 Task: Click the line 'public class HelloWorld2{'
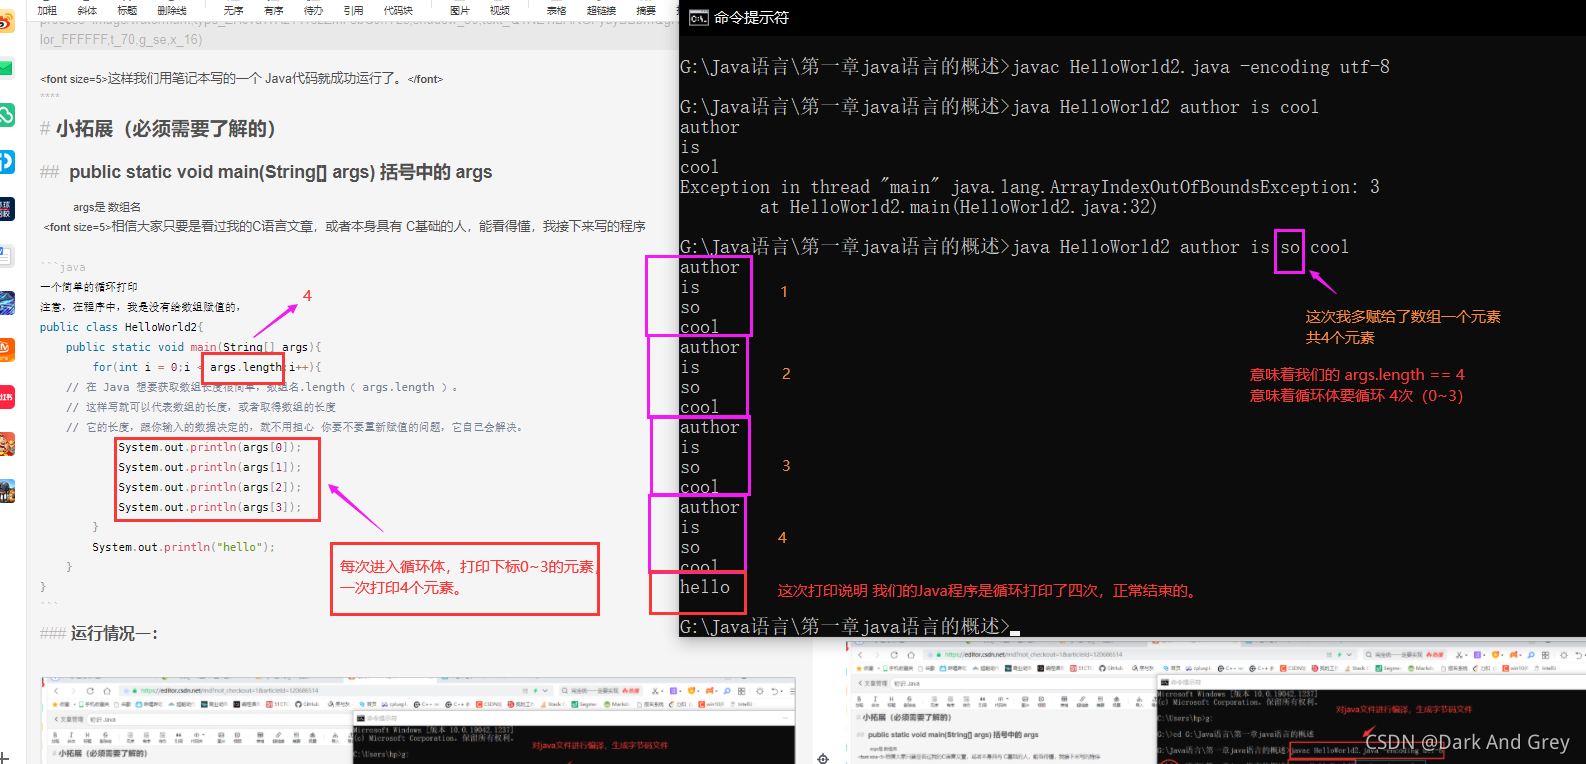(x=122, y=327)
